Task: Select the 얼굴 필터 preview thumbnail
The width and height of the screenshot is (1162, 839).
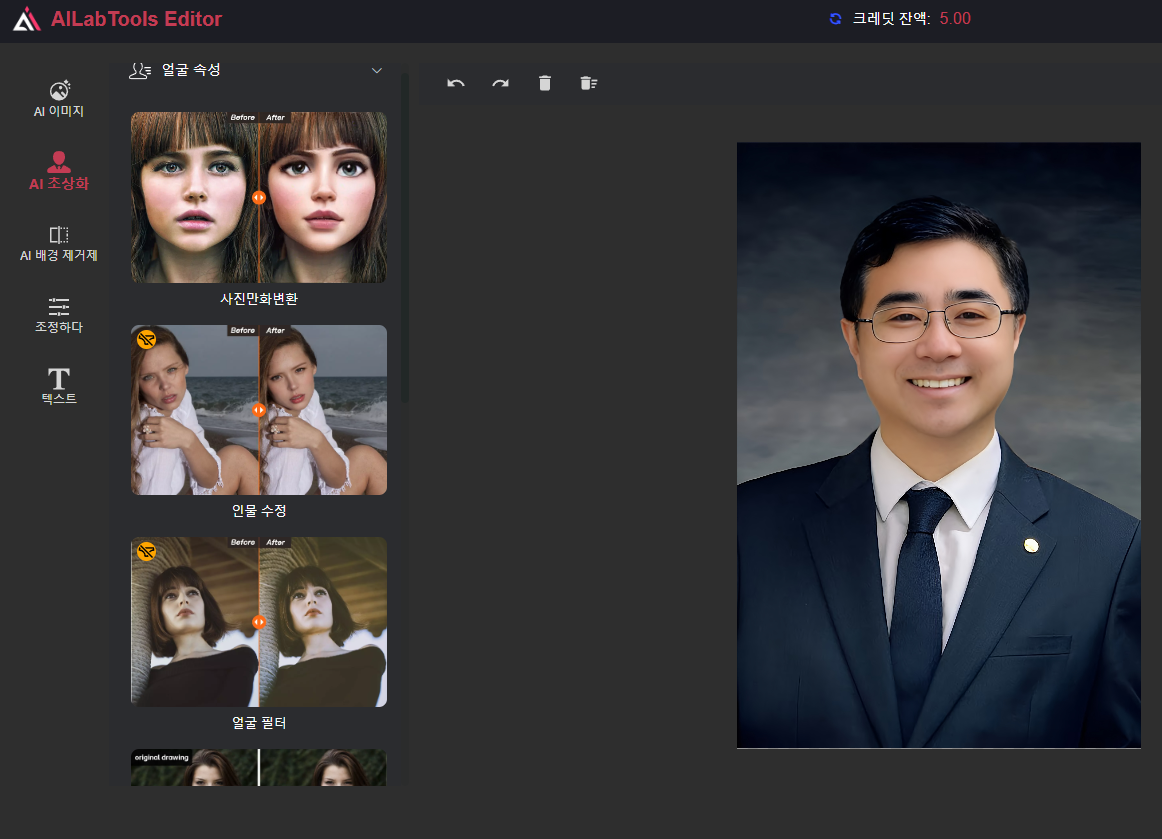Action: (259, 622)
